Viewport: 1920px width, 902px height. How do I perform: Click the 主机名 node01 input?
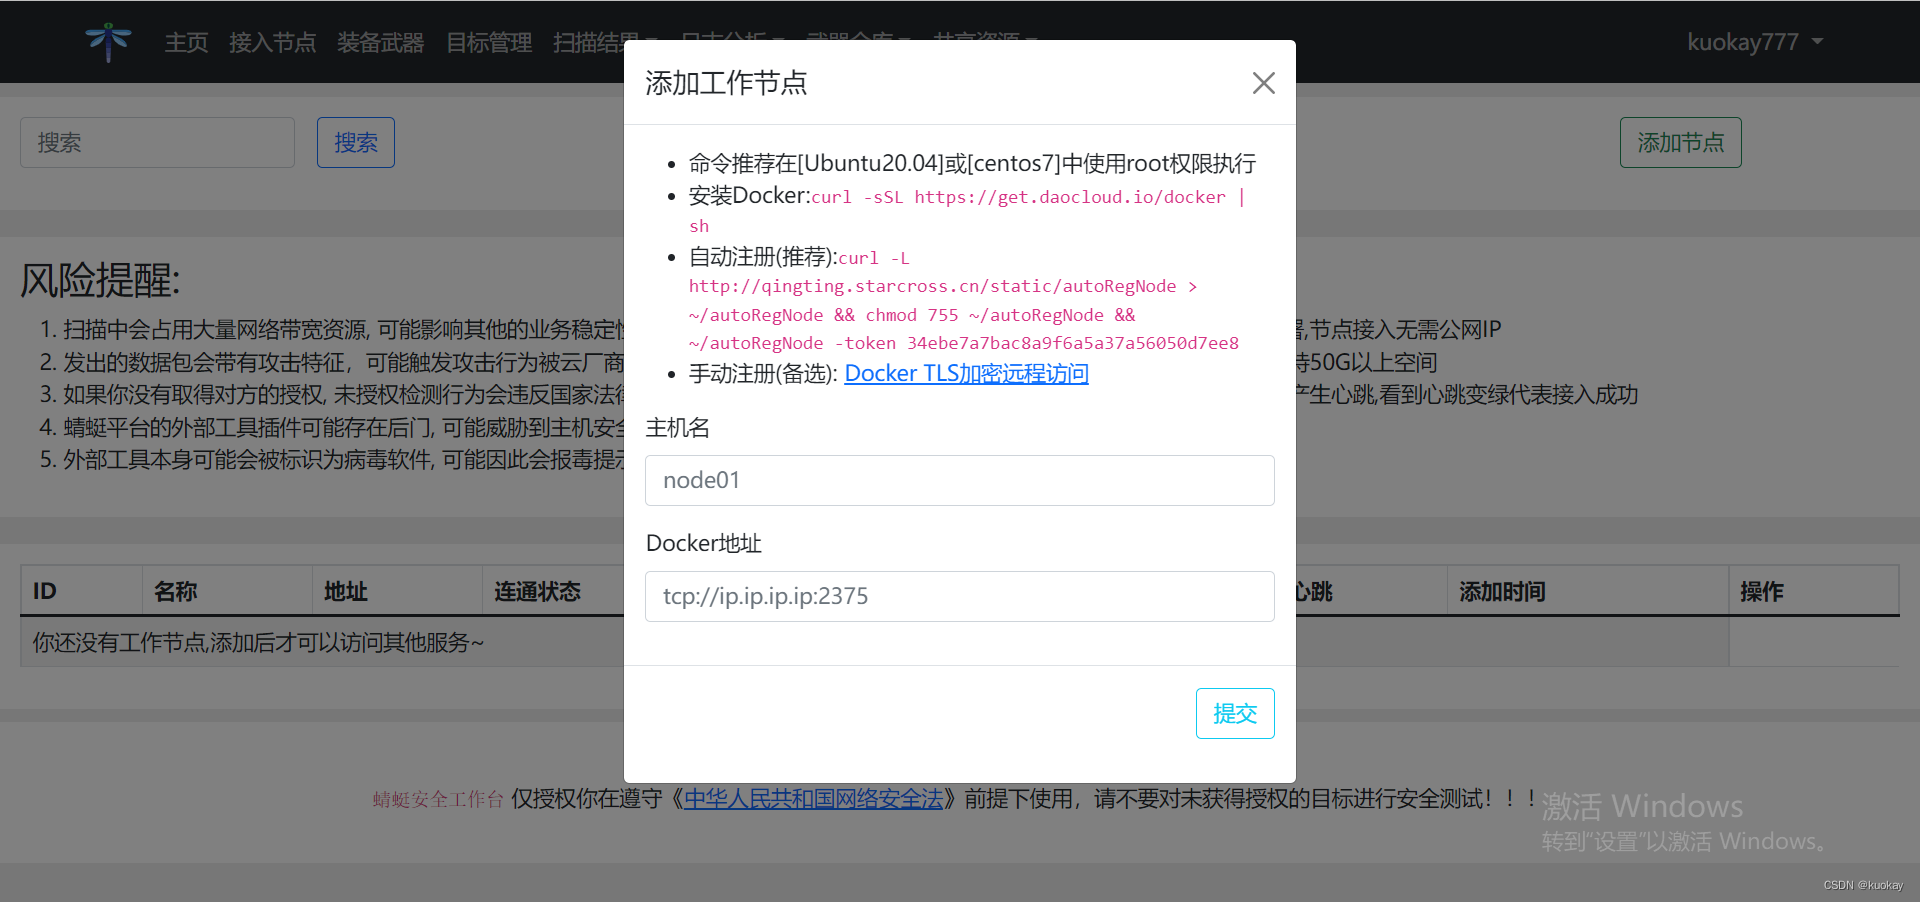(x=960, y=480)
